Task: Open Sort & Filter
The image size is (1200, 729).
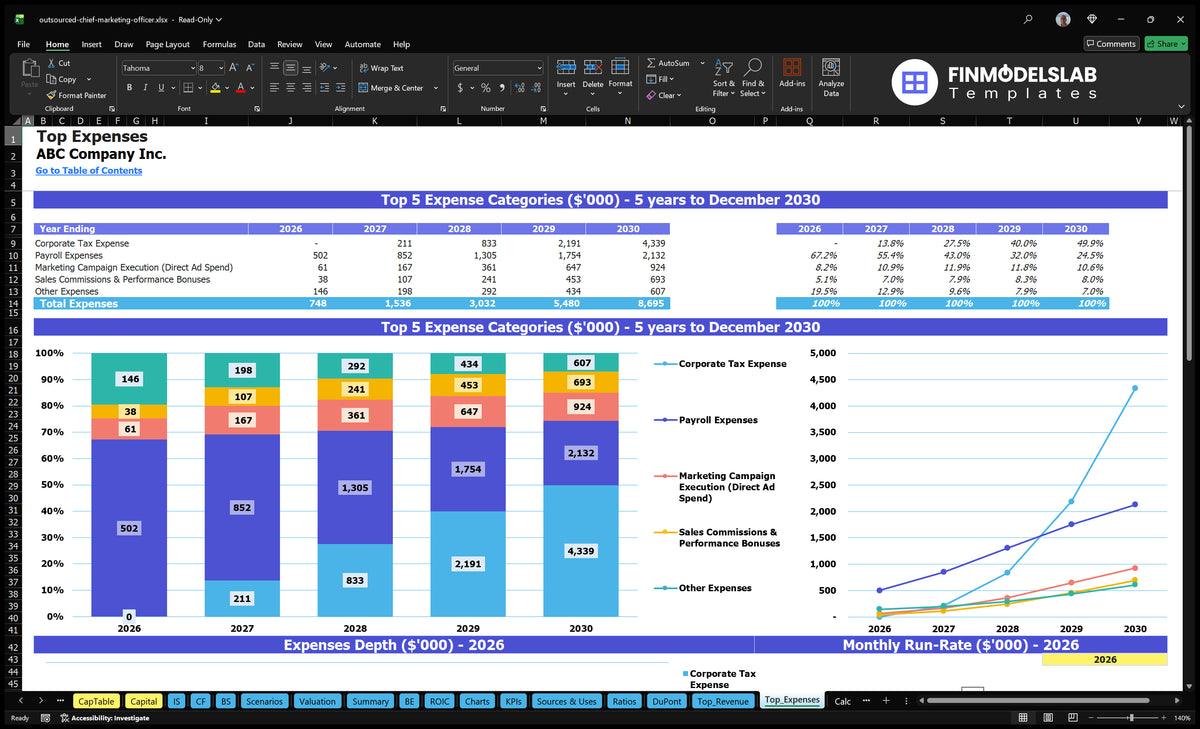Action: pos(724,78)
